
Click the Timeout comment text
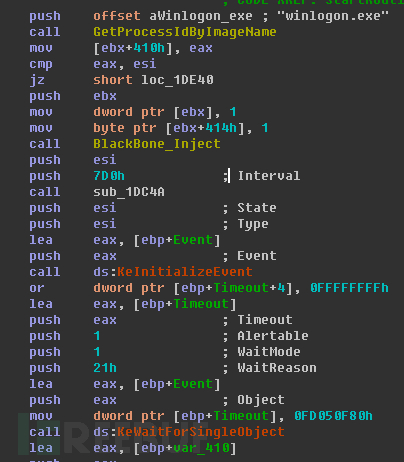coord(265,320)
